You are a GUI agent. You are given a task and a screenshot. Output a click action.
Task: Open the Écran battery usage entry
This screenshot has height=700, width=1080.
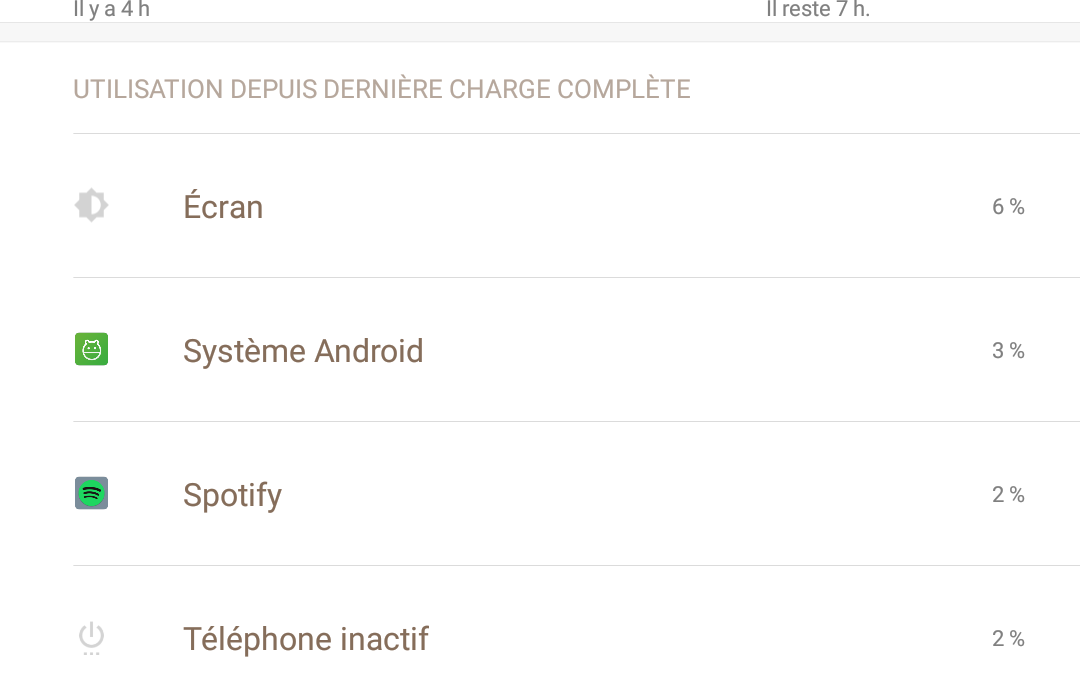click(x=577, y=206)
